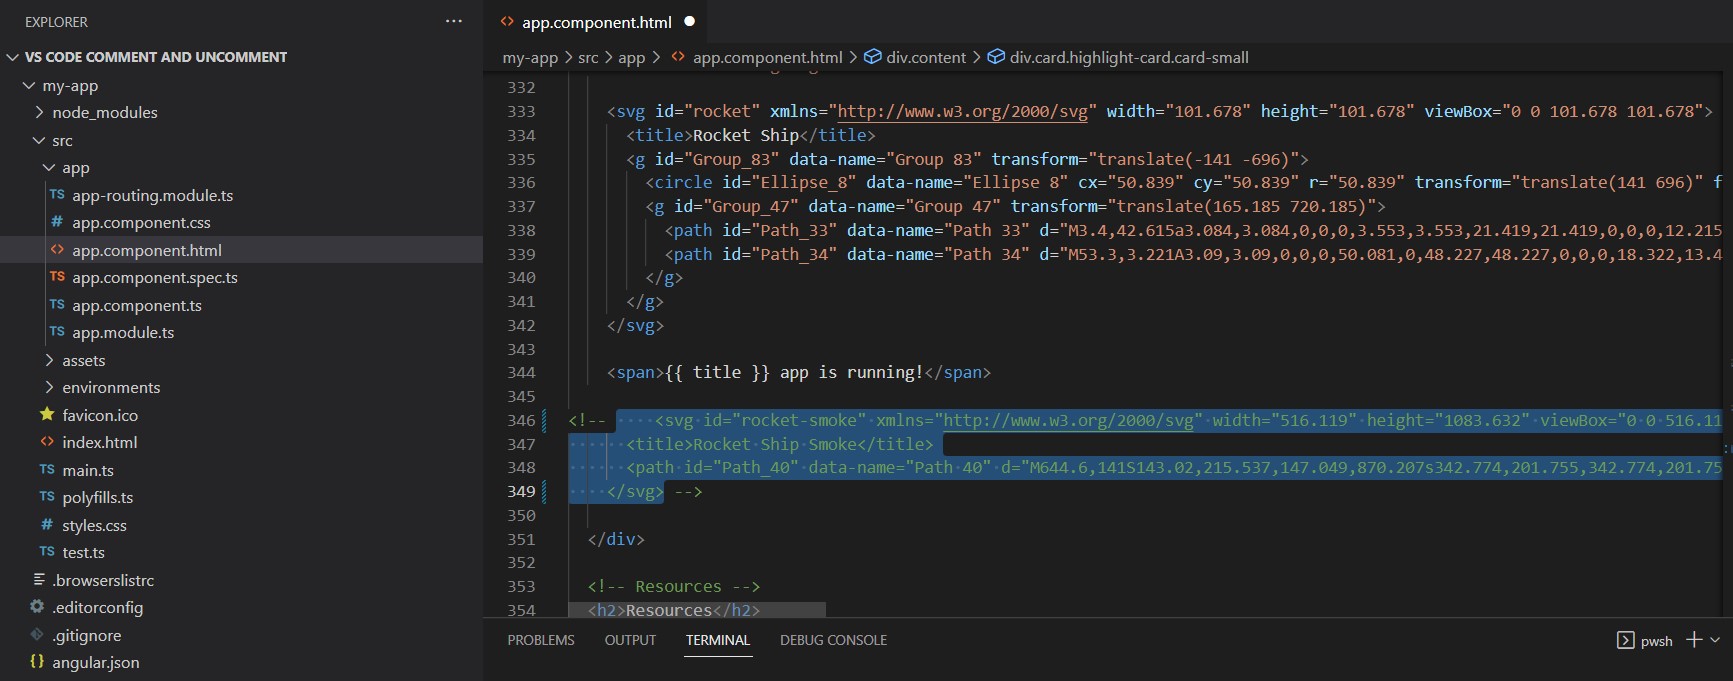Click app breadcrumb segment
The height and width of the screenshot is (681, 1733).
(631, 58)
